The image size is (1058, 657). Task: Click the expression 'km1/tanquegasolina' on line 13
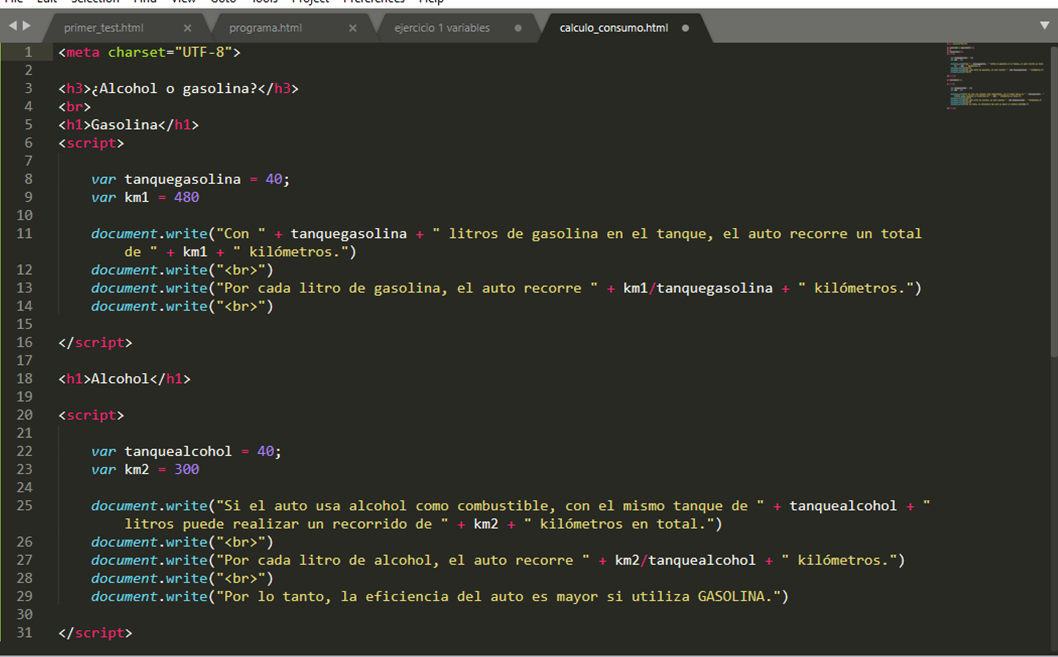[x=698, y=289]
